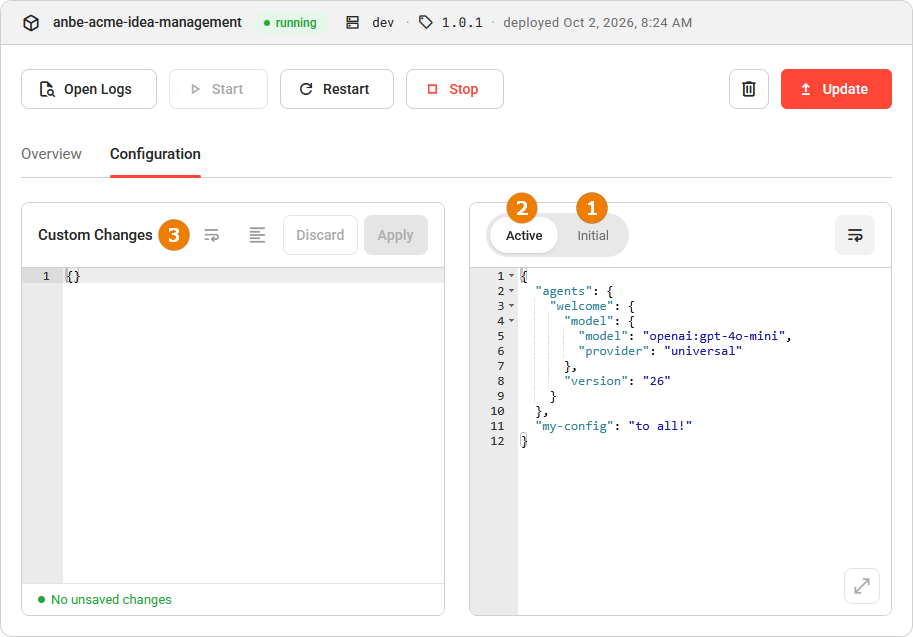Click the anbe-acme-idea-management deployment name
The image size is (913, 637).
point(147,22)
